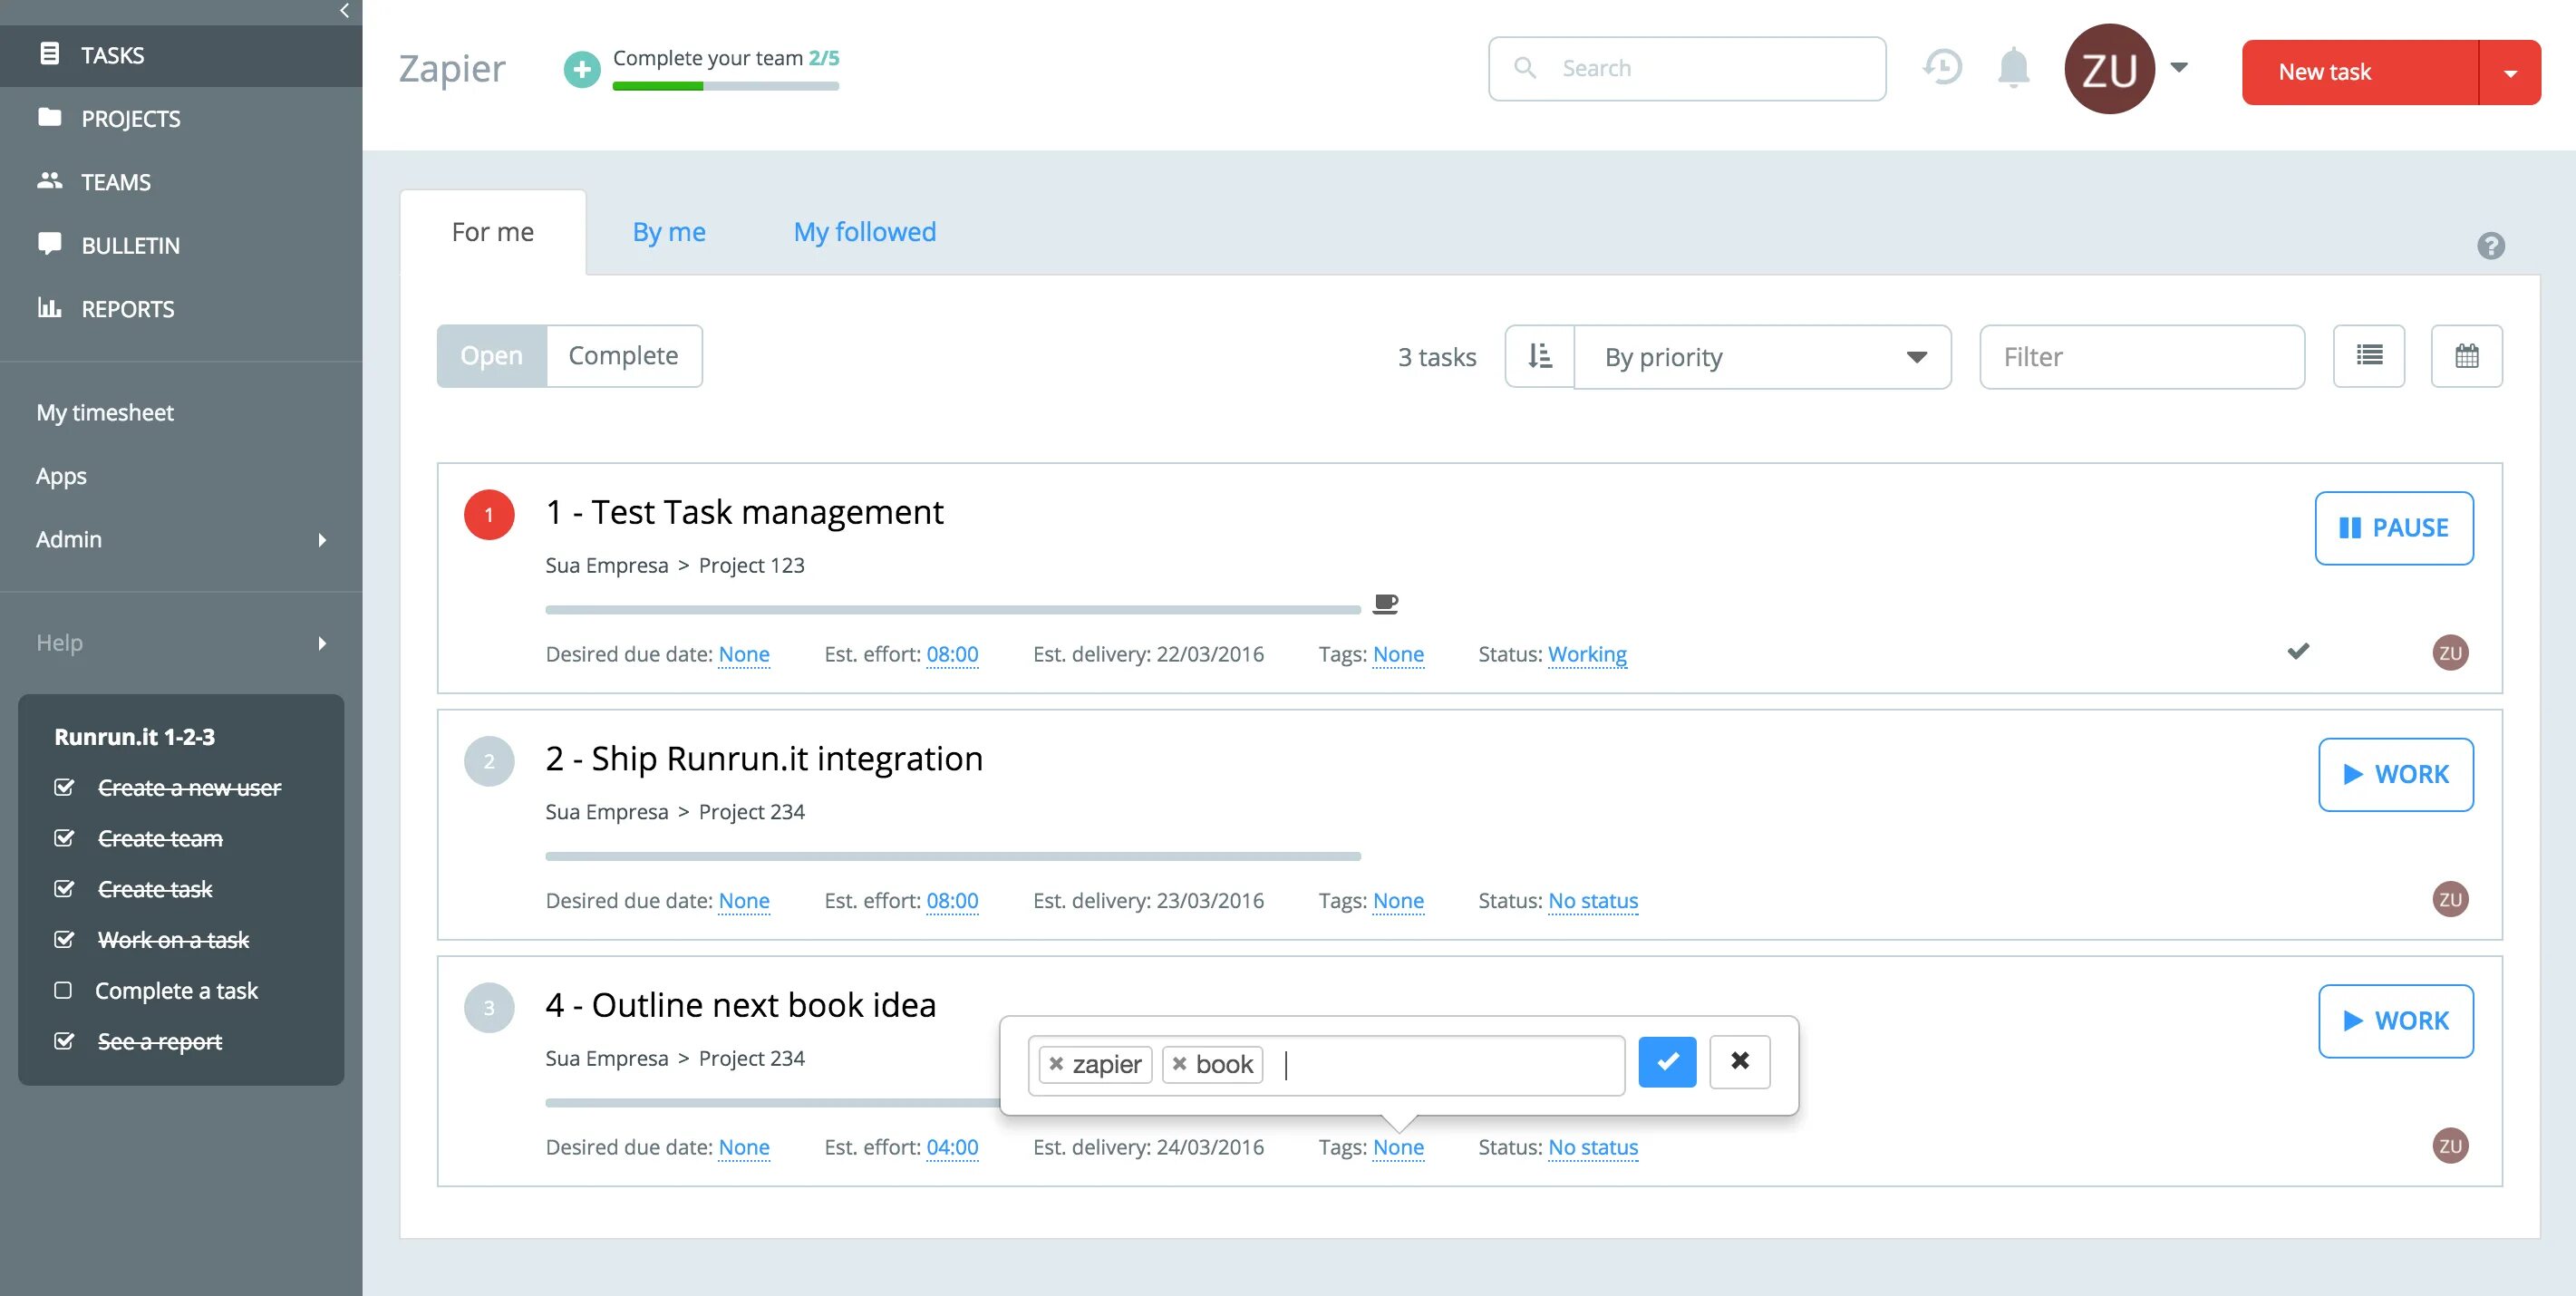Expand the Help submenu
The width and height of the screenshot is (2576, 1296).
coord(181,643)
